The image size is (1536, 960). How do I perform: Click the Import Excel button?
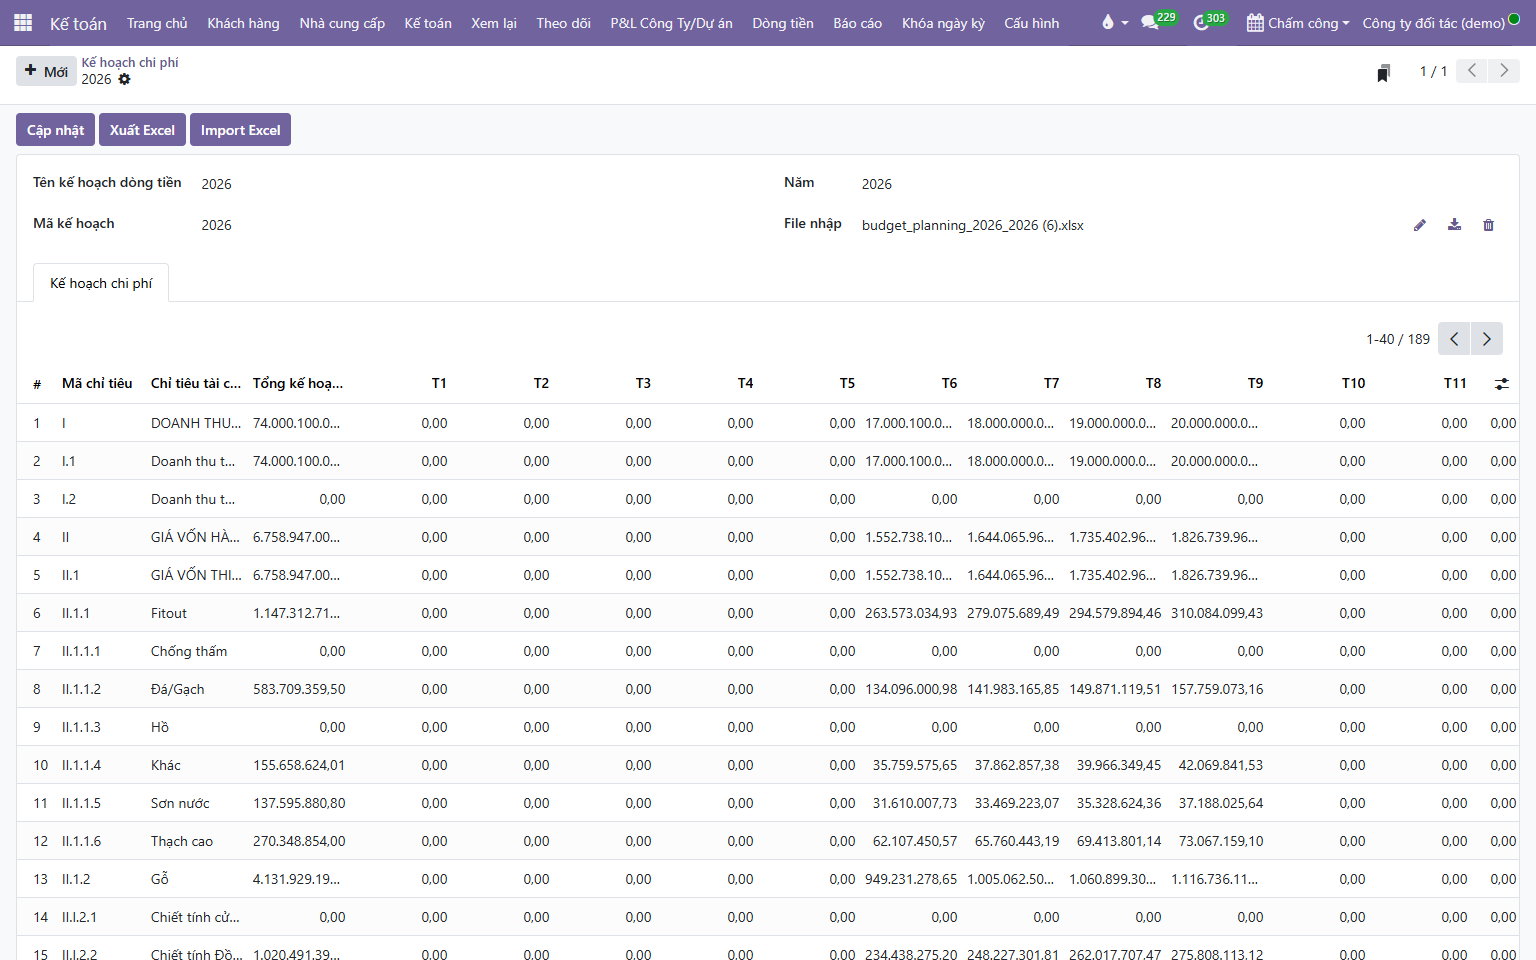(240, 130)
